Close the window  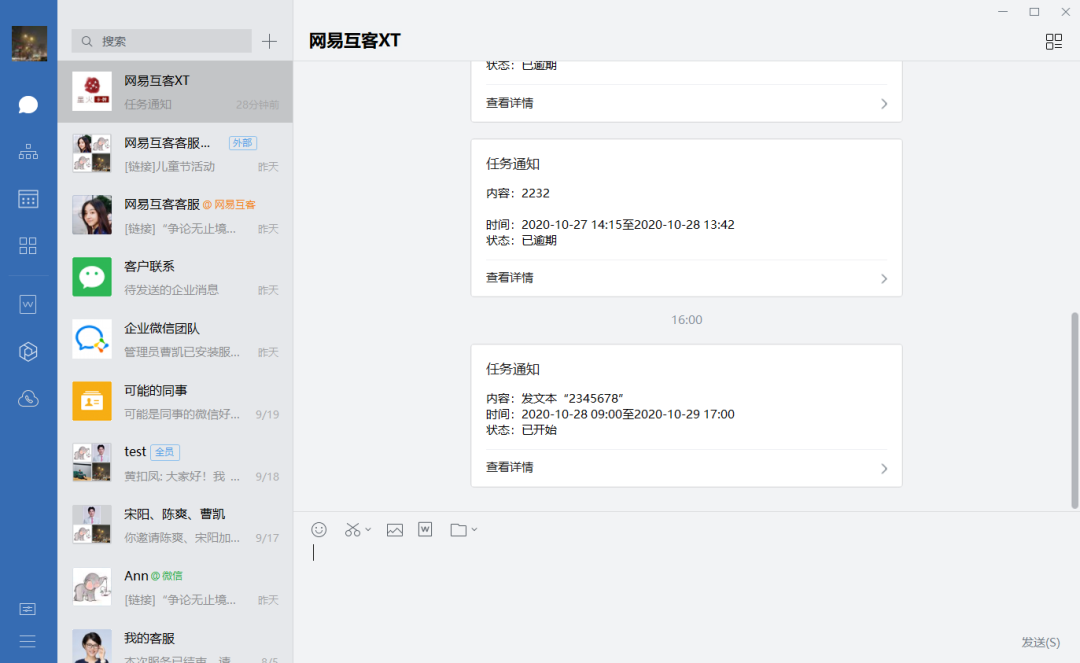tap(1066, 12)
